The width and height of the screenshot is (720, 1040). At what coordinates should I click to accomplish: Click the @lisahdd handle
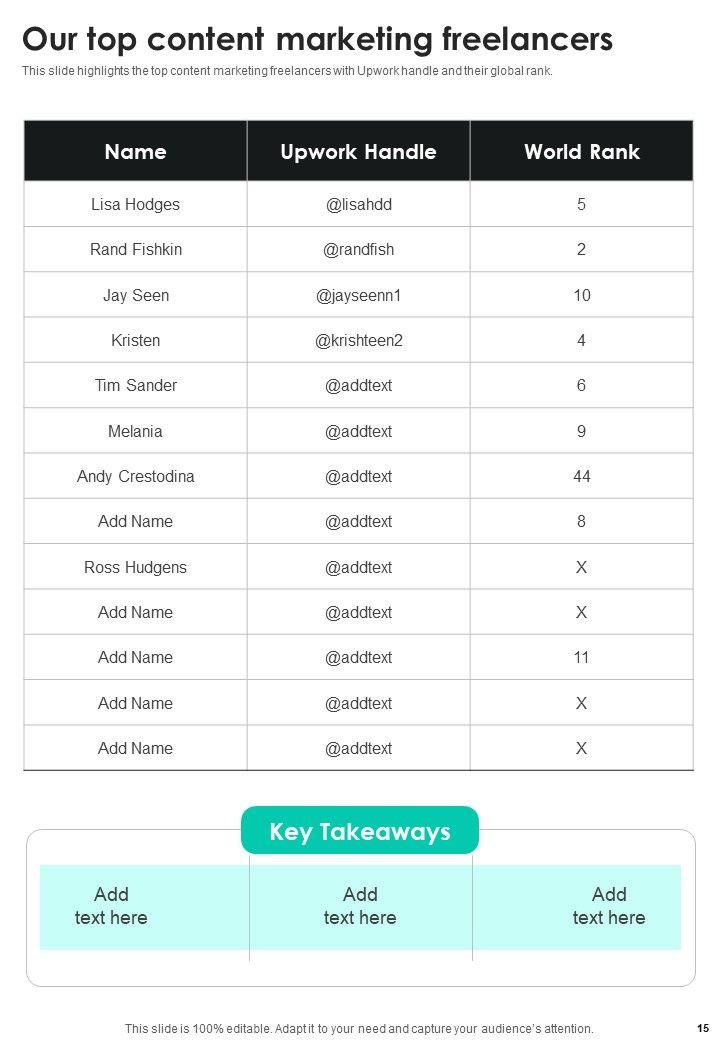coord(358,204)
